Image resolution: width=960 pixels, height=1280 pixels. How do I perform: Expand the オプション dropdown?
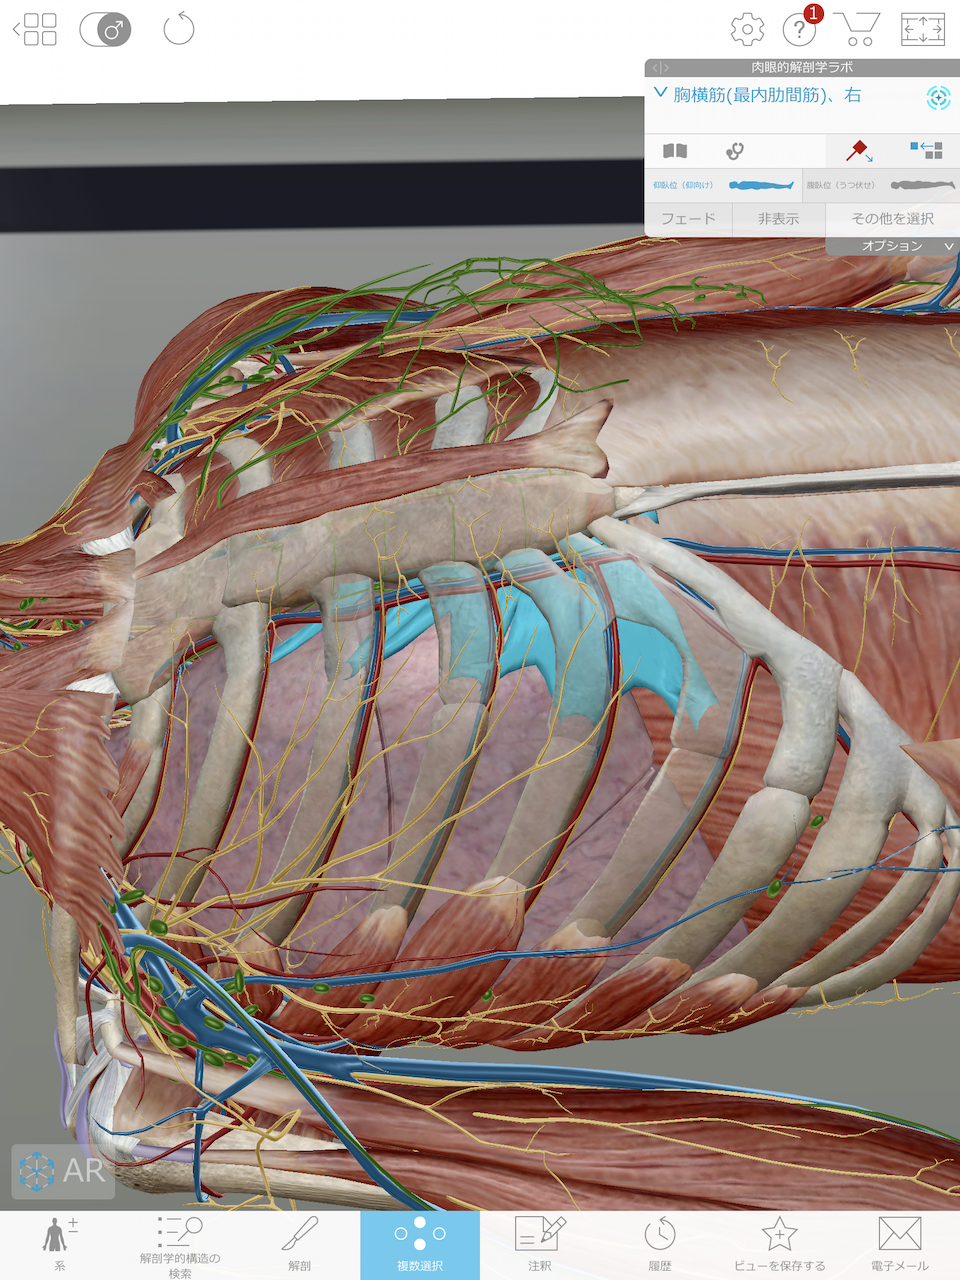click(x=892, y=246)
